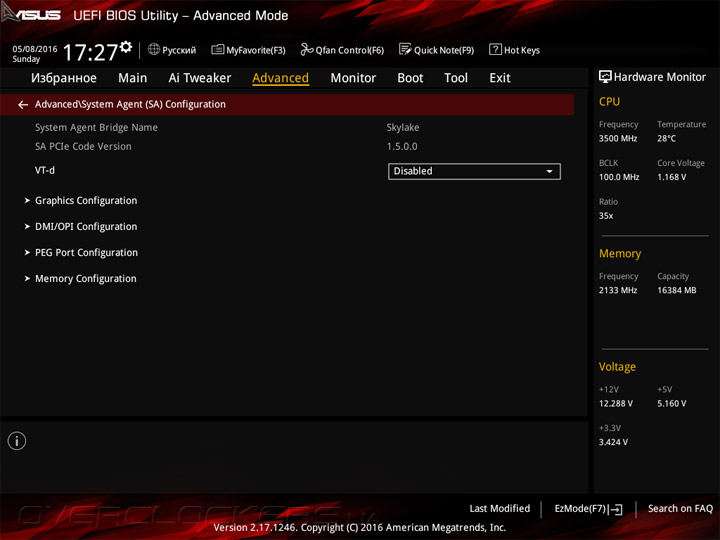Show Hot Keys help
The image size is (720, 540).
pyautogui.click(x=514, y=50)
